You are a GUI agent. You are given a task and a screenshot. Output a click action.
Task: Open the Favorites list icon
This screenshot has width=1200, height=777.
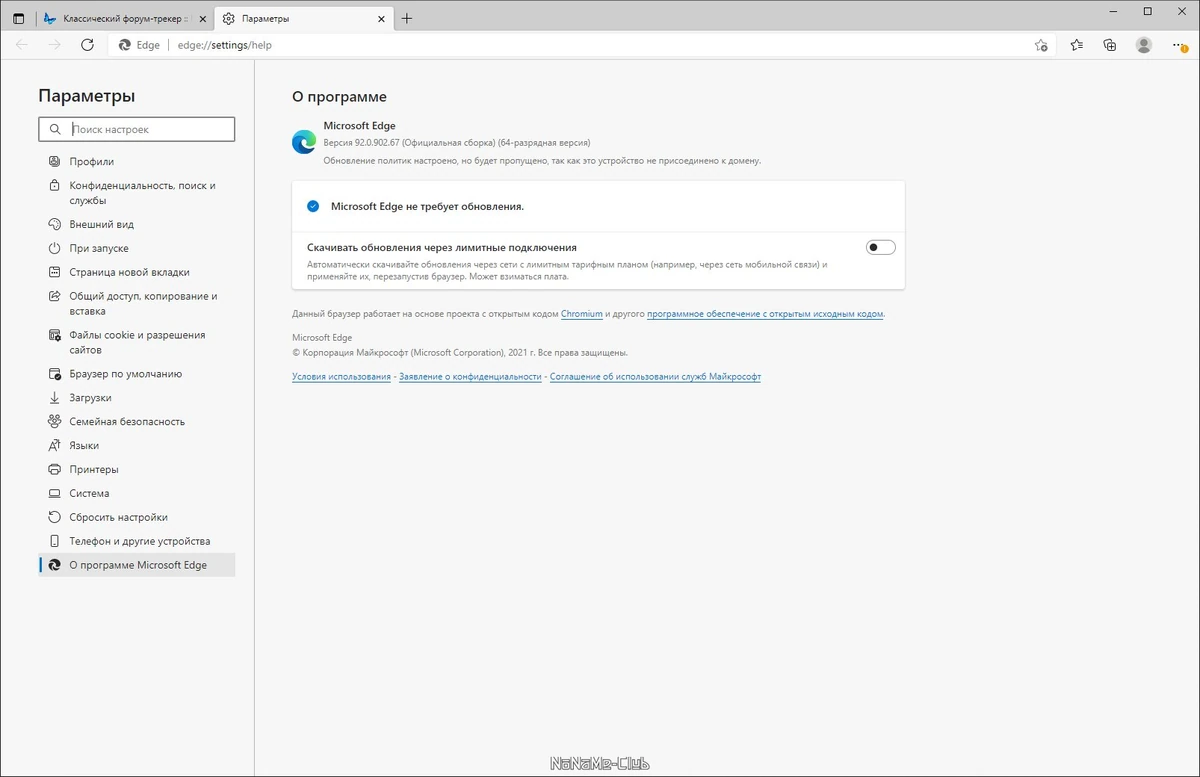tap(1076, 45)
